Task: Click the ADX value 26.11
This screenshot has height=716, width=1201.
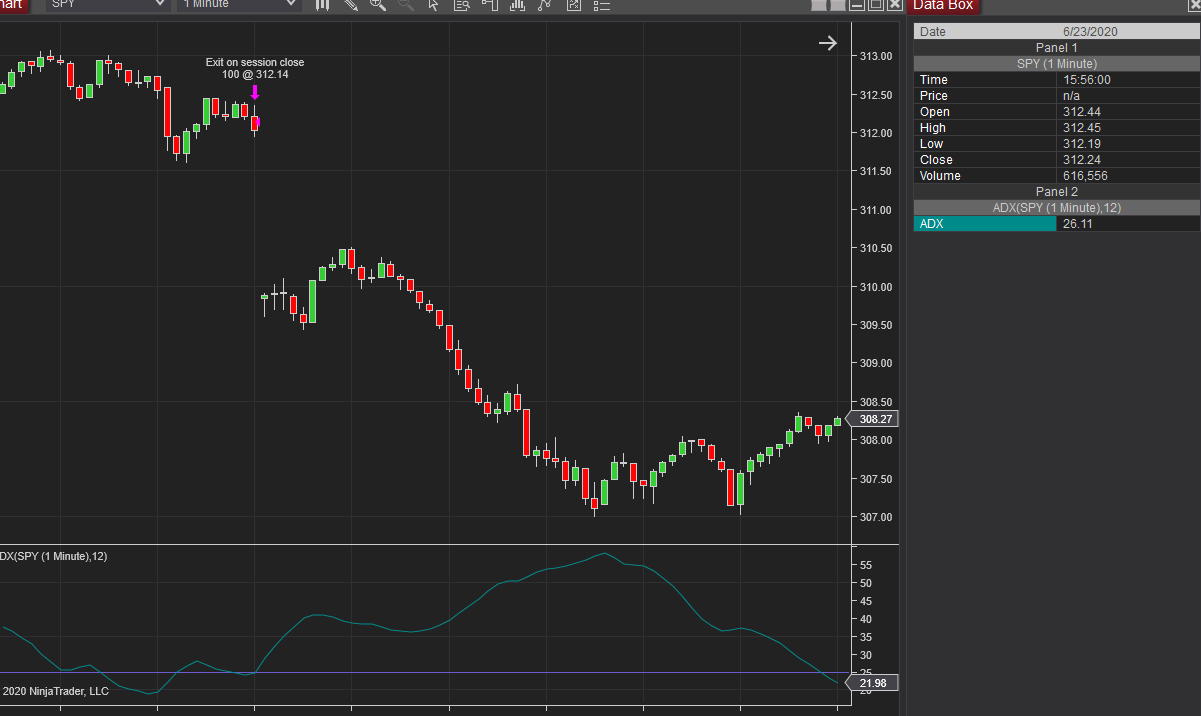Action: 1077,224
